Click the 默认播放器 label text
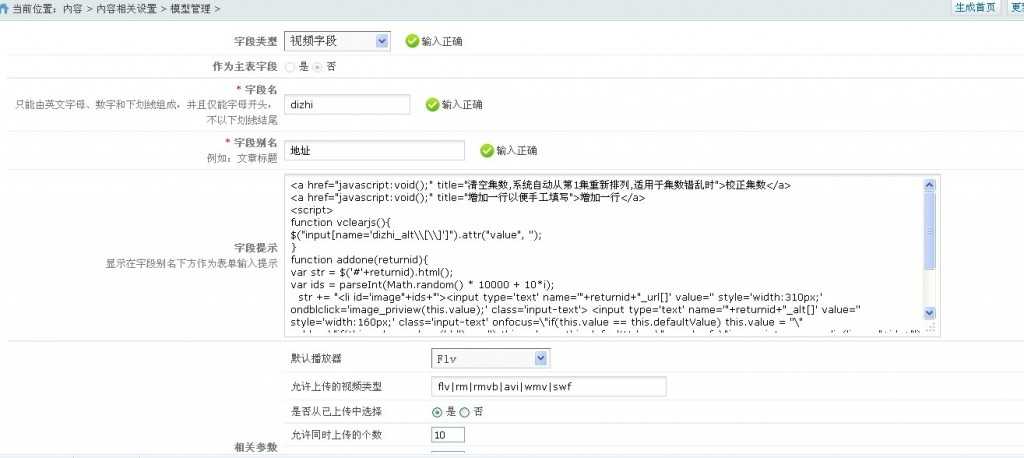Viewport: 1024px width, 458px height. (x=316, y=358)
